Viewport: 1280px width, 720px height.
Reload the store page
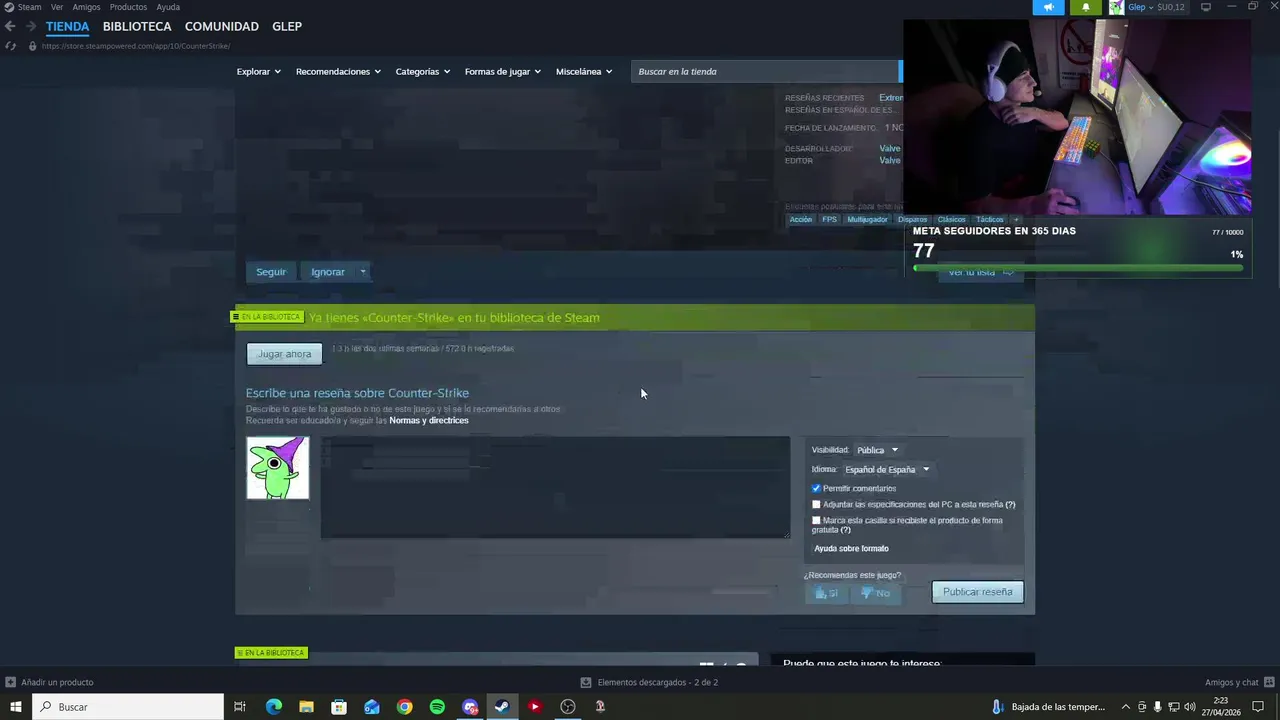pyautogui.click(x=10, y=46)
